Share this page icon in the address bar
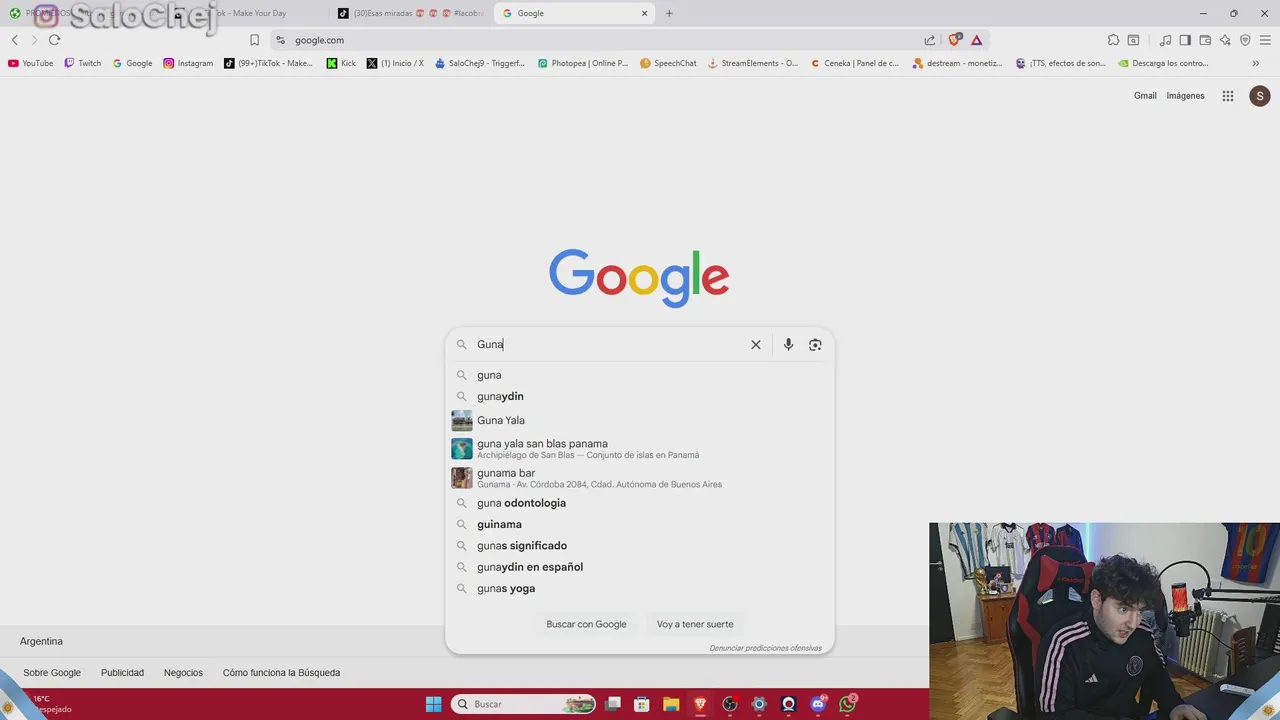 tap(930, 40)
